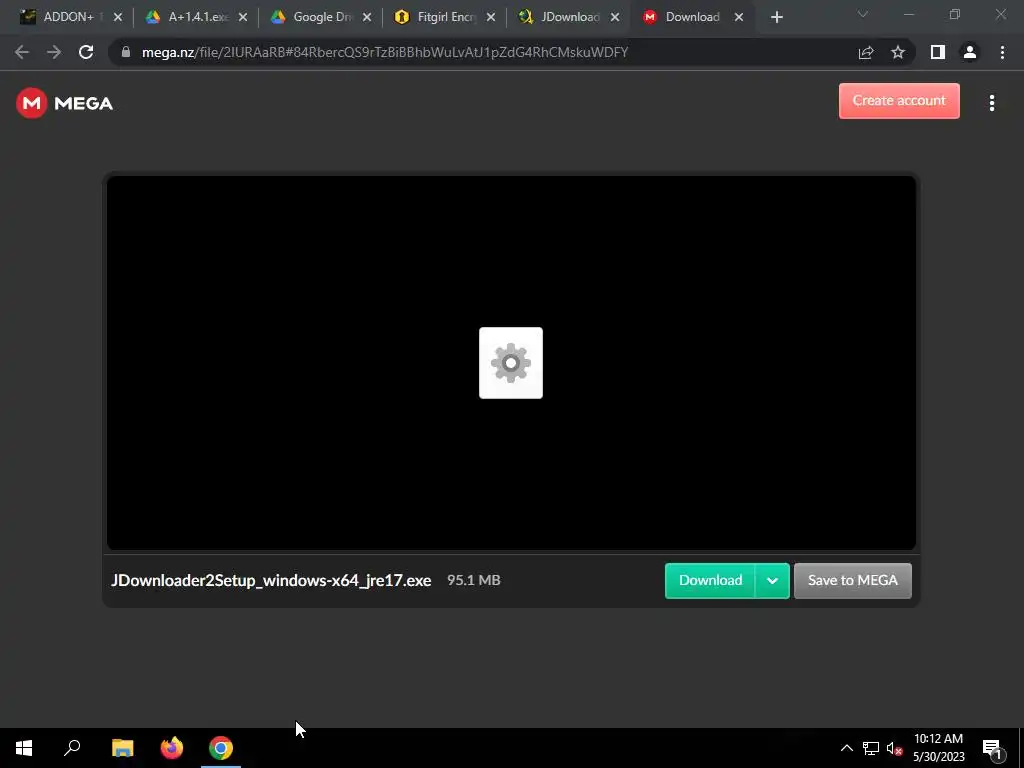Bookmark this page with the star icon
Image resolution: width=1024 pixels, height=768 pixels.
898,52
